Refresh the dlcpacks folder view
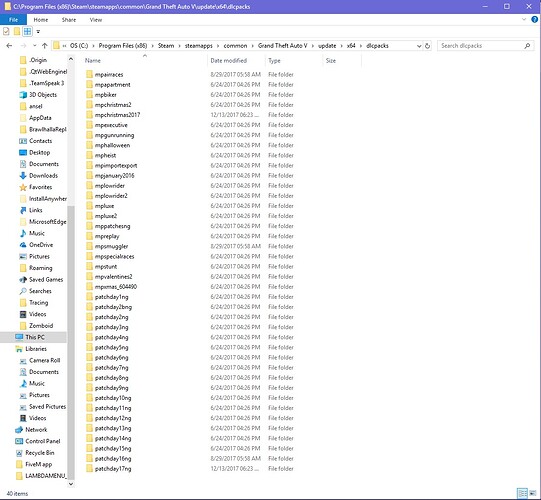Viewport: 541px width, 500px height. (x=427, y=46)
